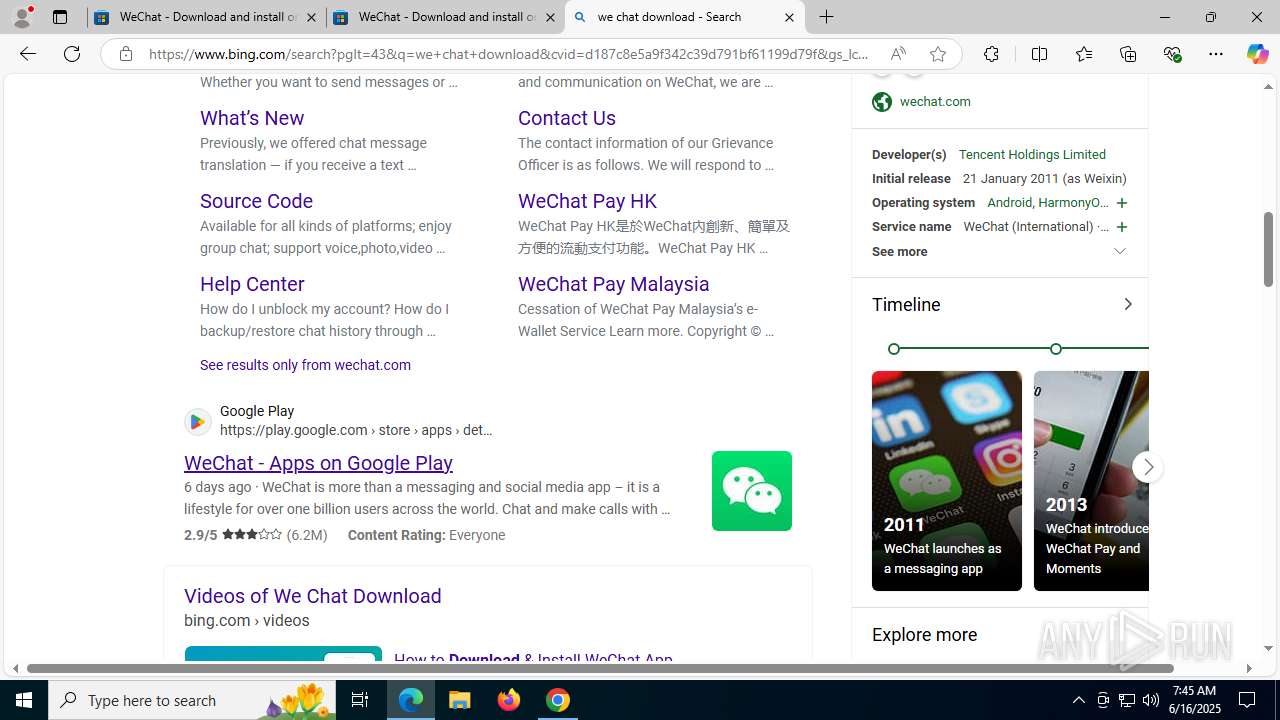Expand Operating system list plus
Viewport: 1280px width, 720px height.
tap(1122, 203)
